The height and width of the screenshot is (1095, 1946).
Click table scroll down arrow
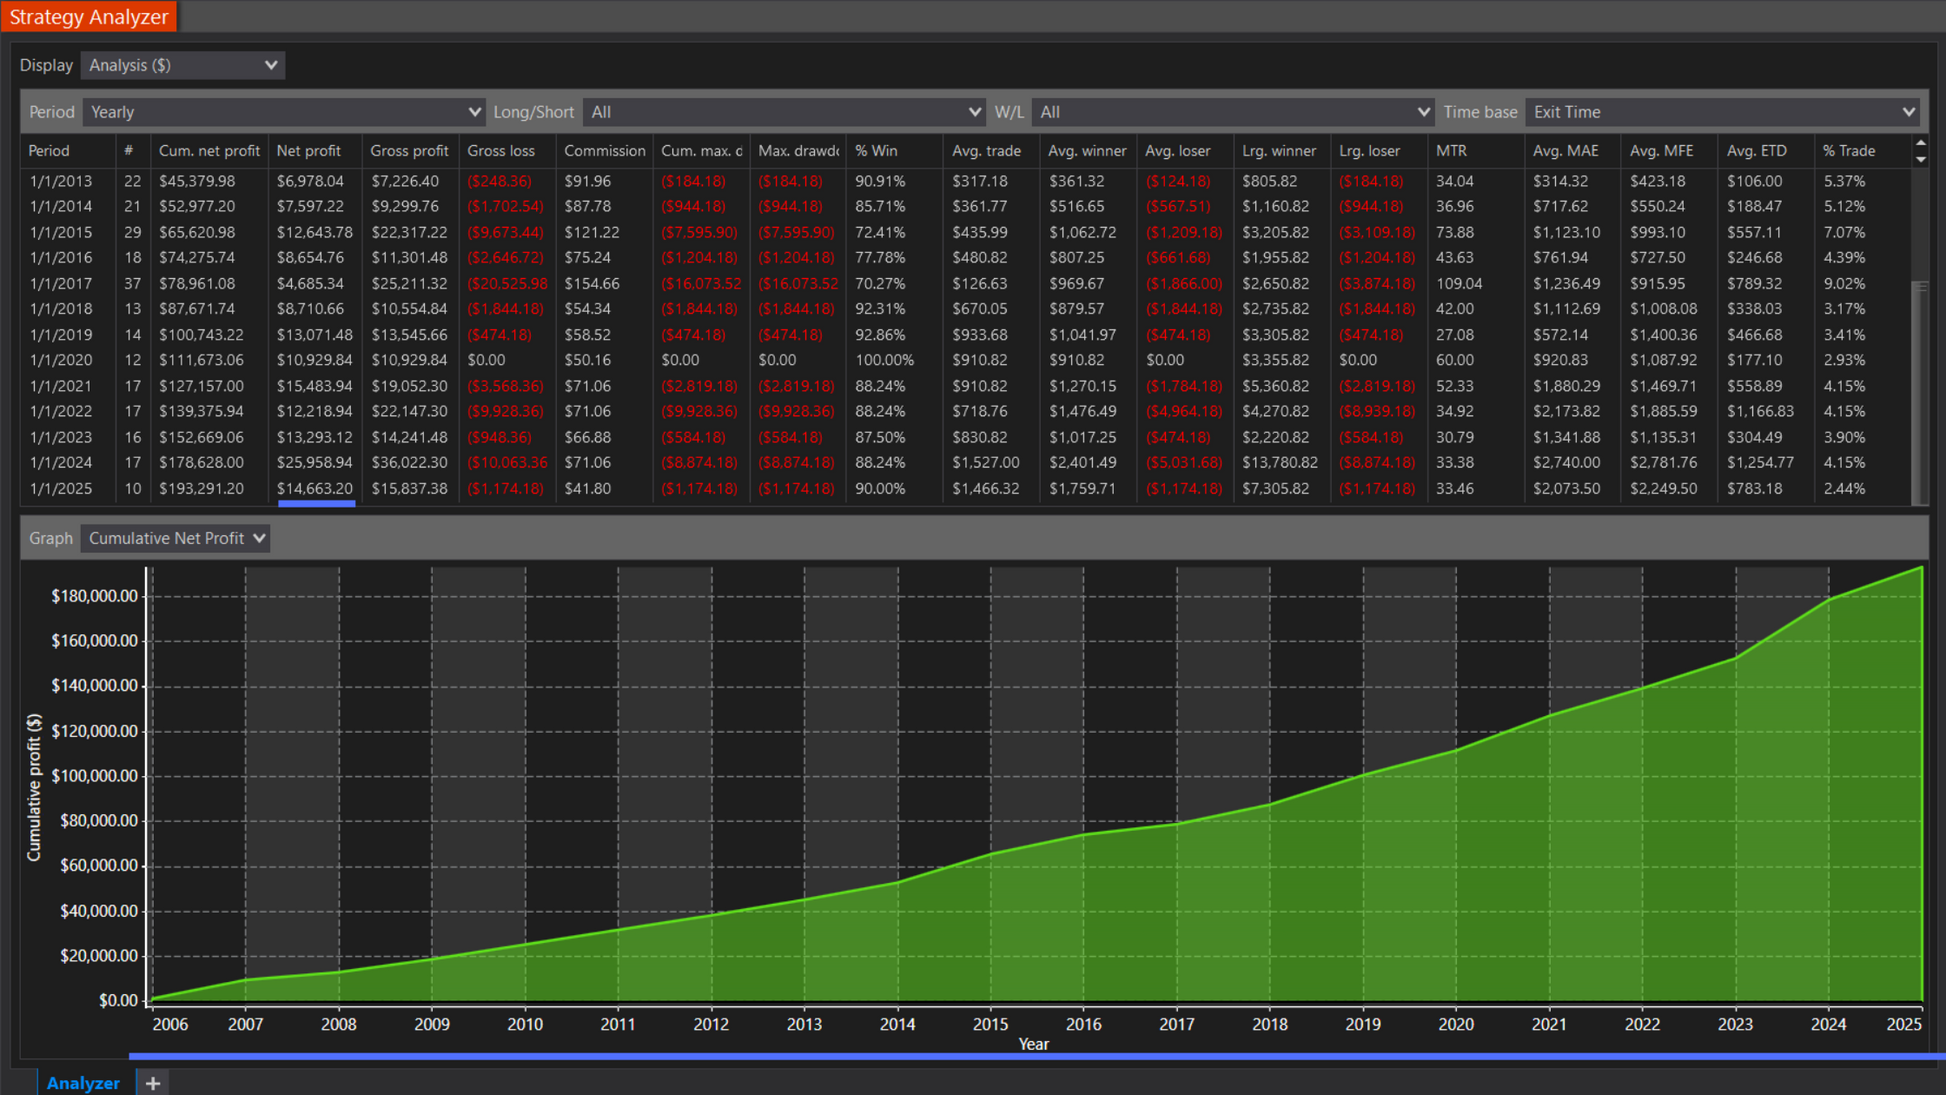pyautogui.click(x=1920, y=159)
